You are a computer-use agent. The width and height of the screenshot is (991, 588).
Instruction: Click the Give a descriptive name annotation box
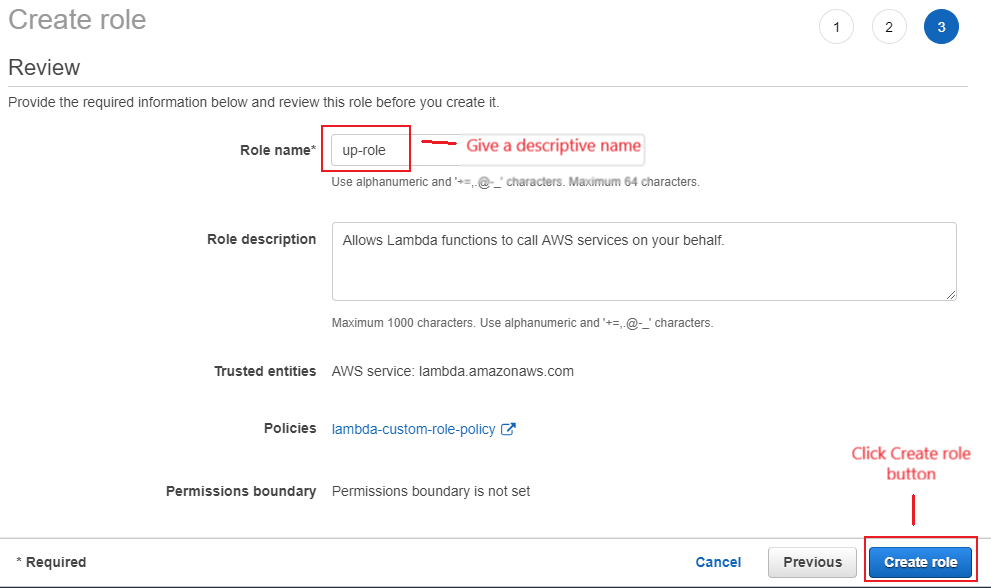click(x=553, y=148)
